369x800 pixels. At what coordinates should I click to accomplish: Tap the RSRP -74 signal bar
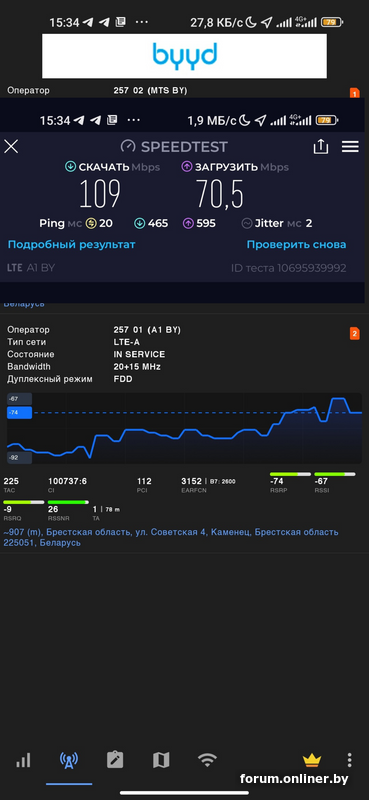point(290,474)
